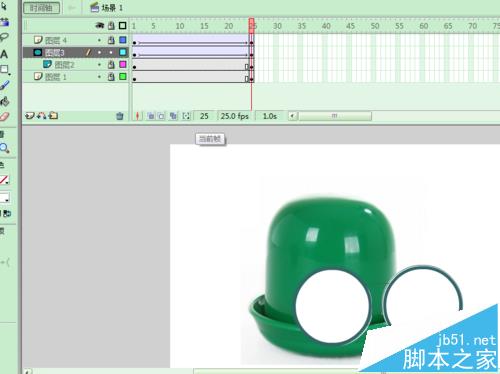Click the current frame value 25

(x=204, y=116)
